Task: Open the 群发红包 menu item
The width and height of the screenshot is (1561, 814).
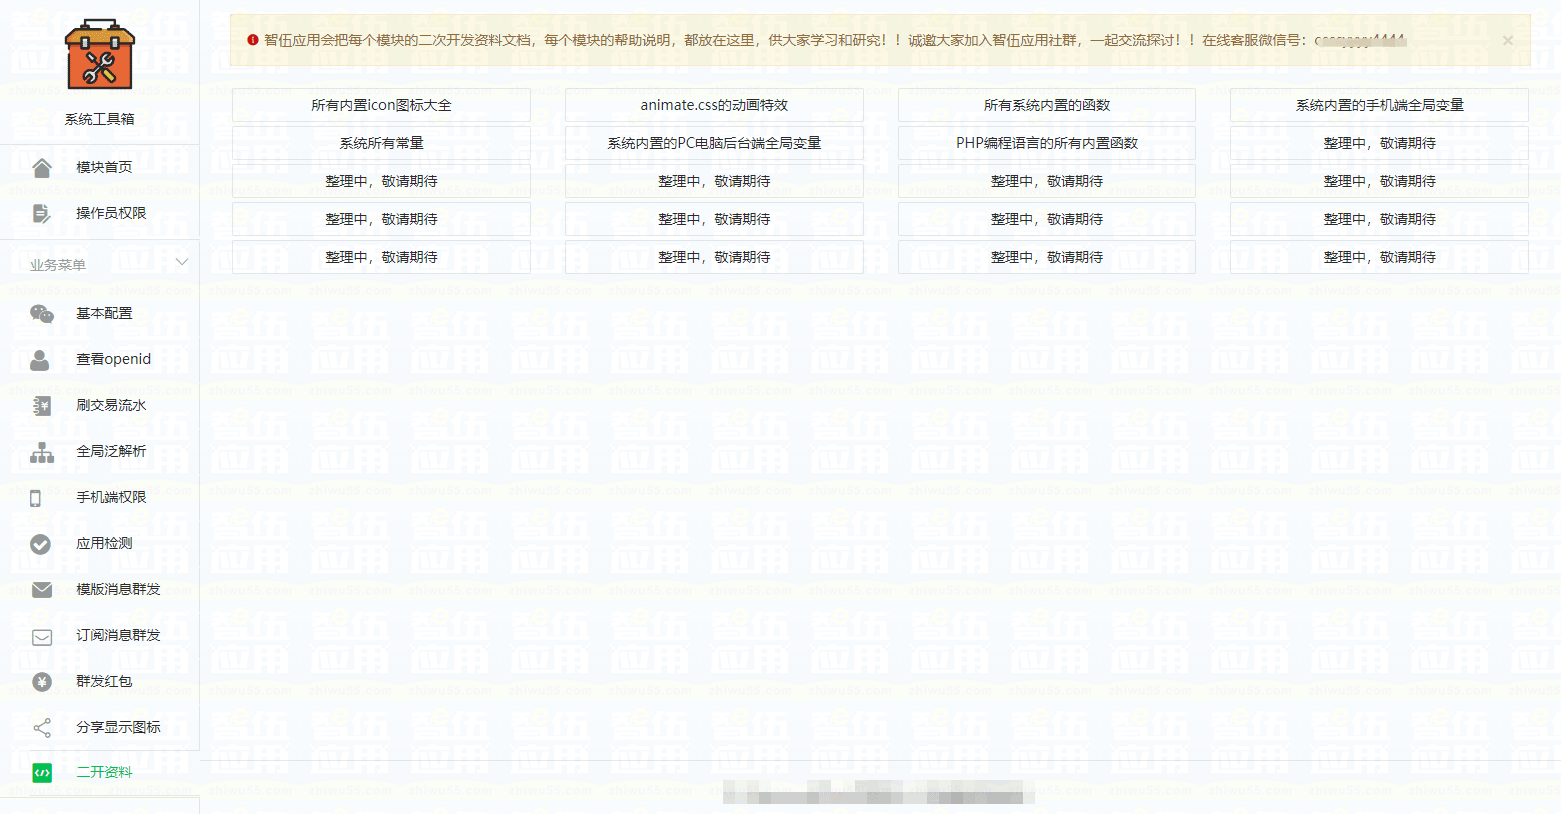Action: tap(100, 681)
